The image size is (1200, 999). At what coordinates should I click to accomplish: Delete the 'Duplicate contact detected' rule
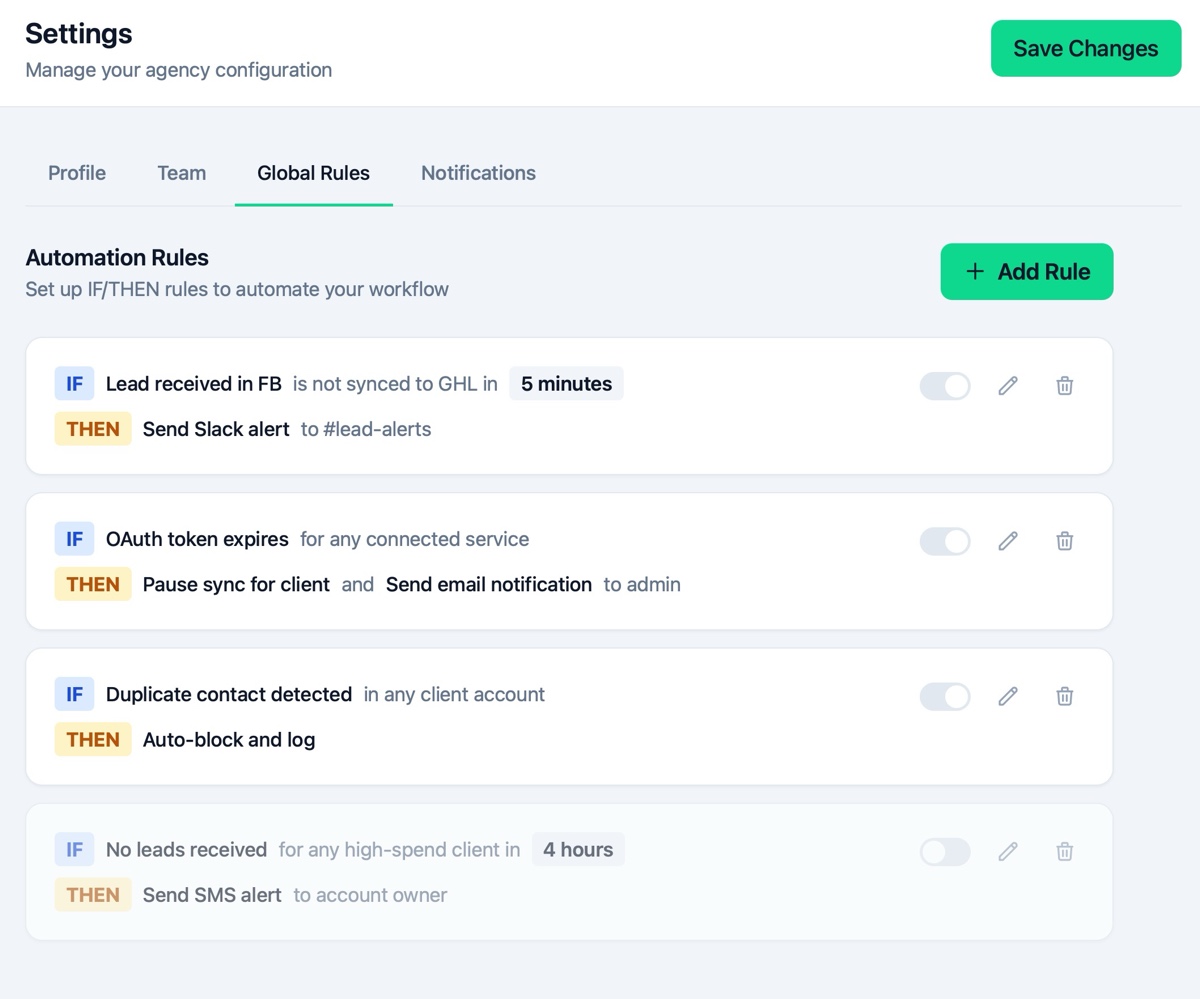[x=1064, y=696]
